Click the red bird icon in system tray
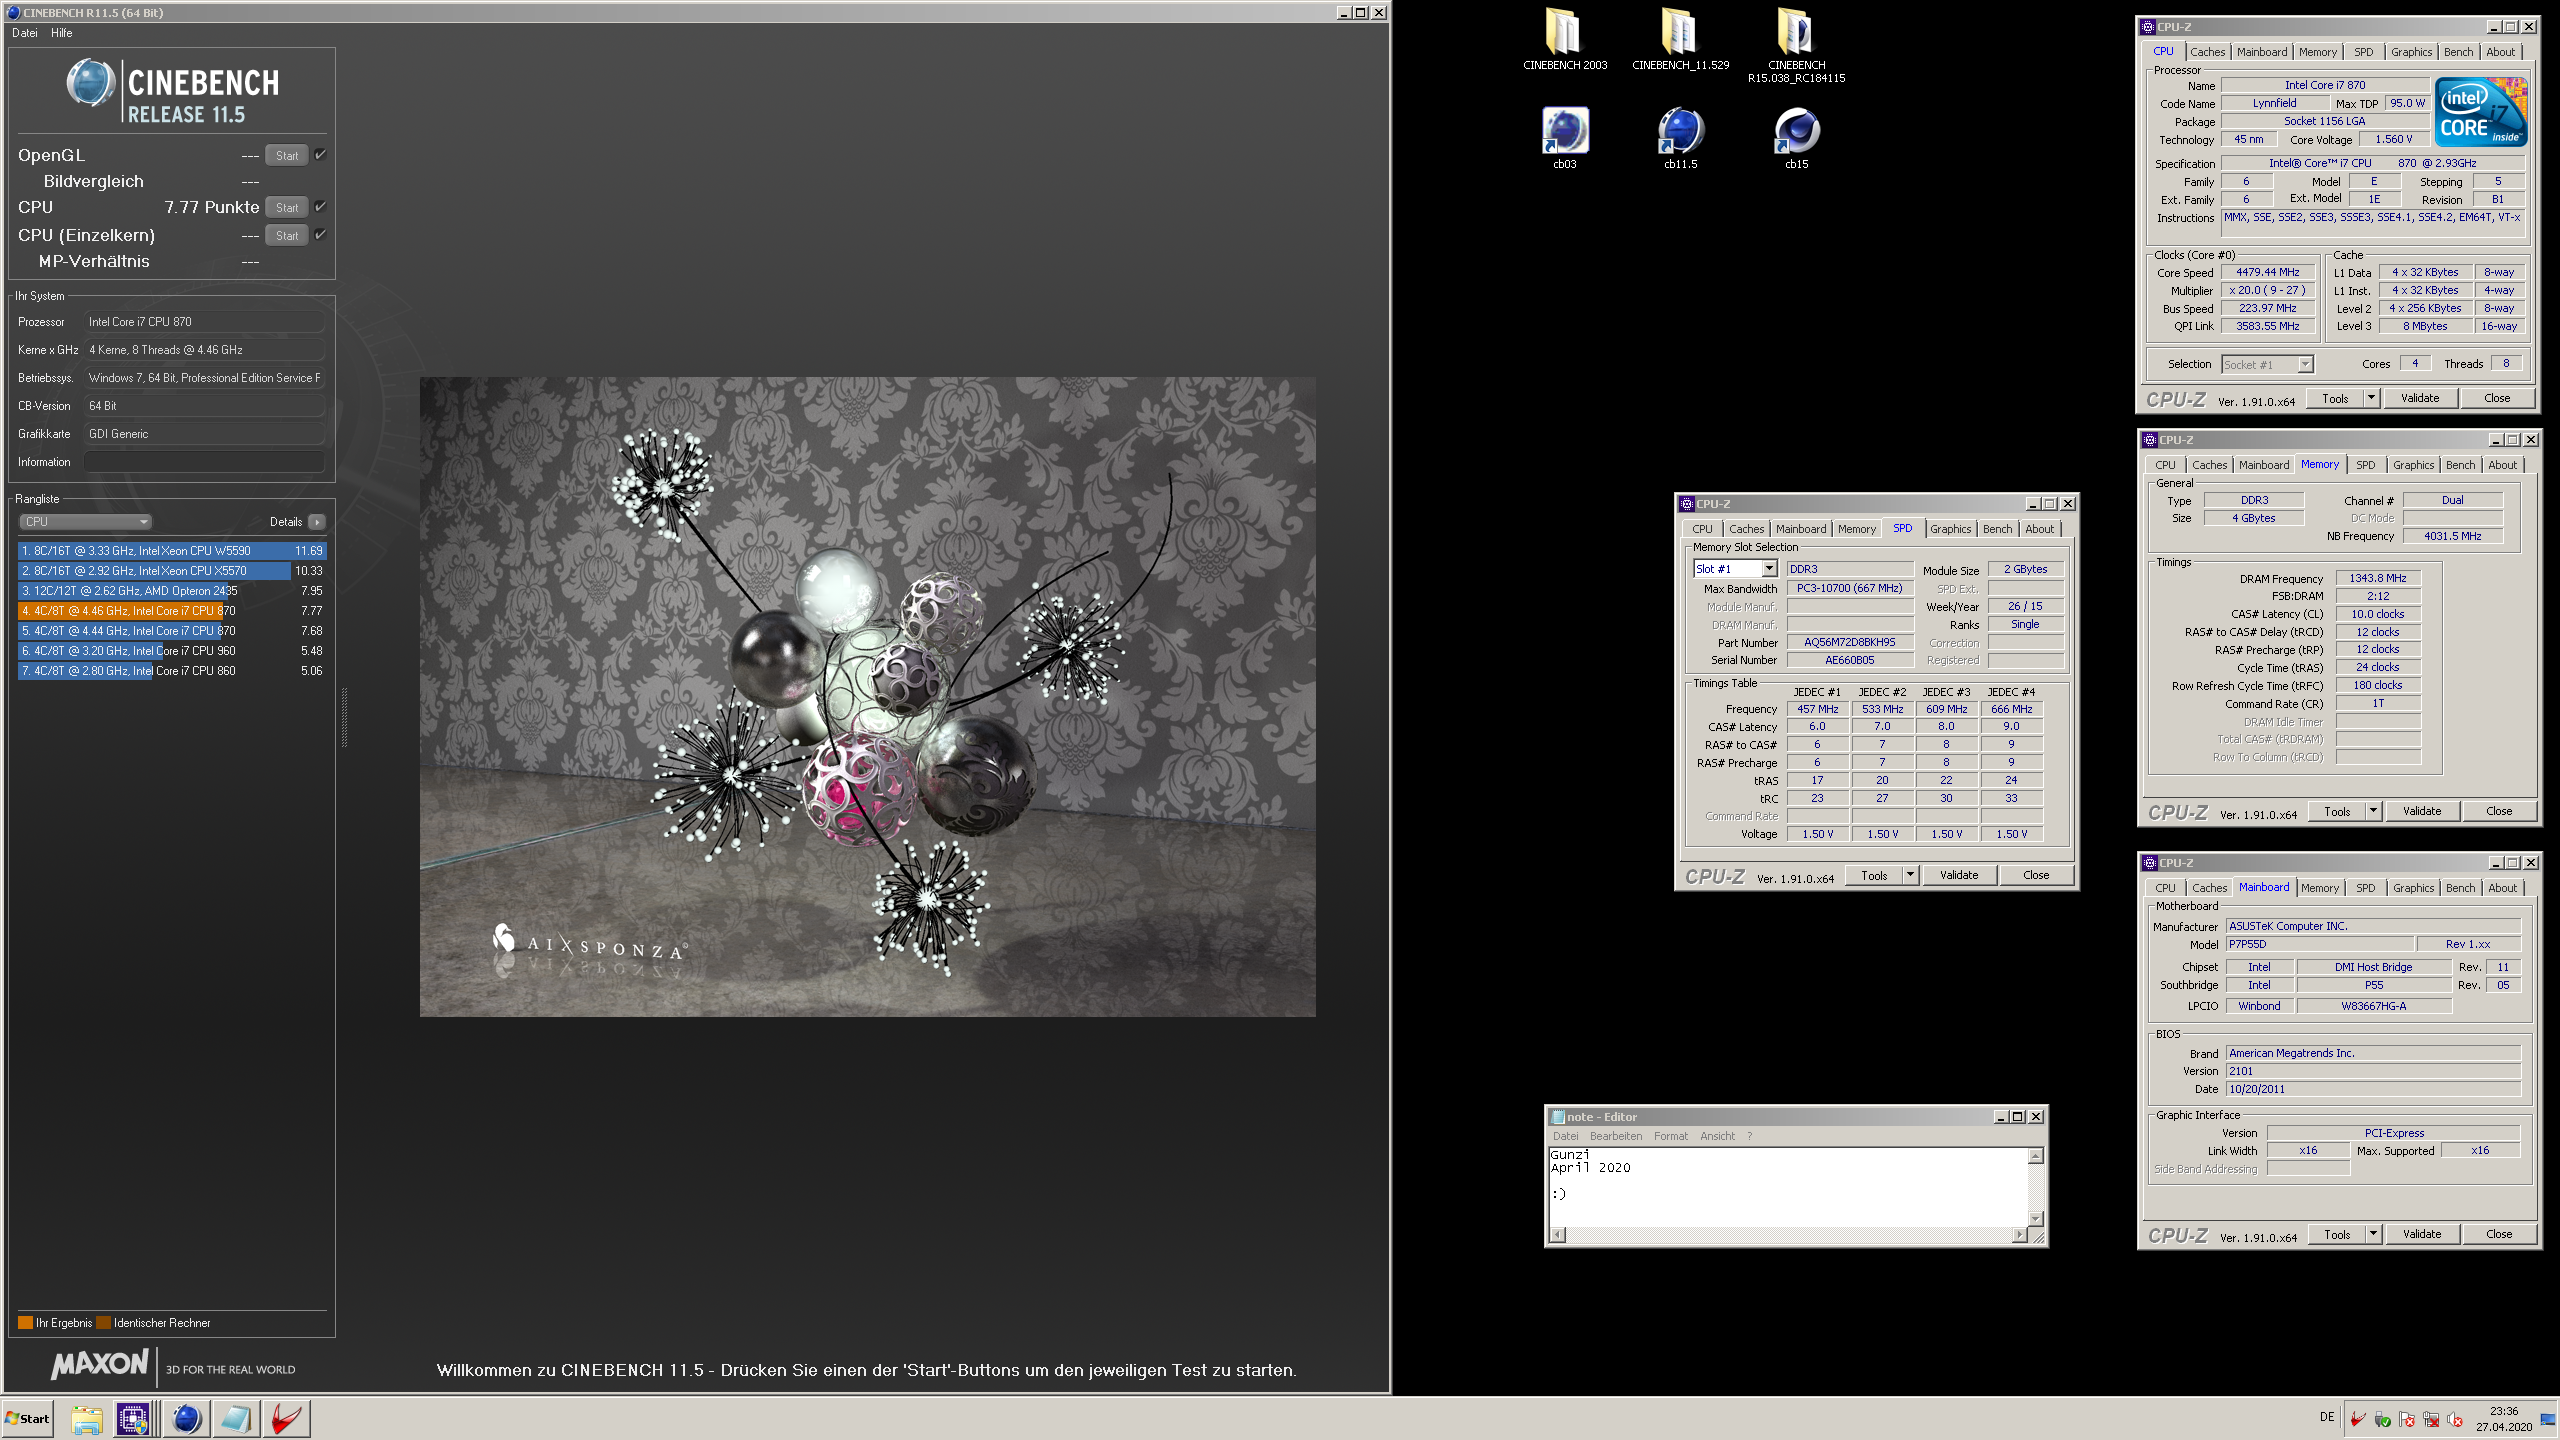Image resolution: width=2560 pixels, height=1440 pixels. (2358, 1419)
